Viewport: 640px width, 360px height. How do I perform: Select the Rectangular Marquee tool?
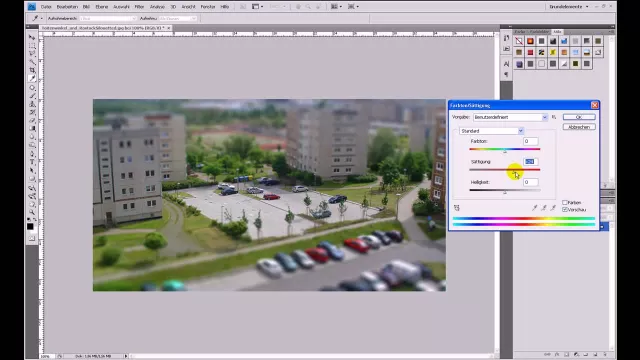32,45
